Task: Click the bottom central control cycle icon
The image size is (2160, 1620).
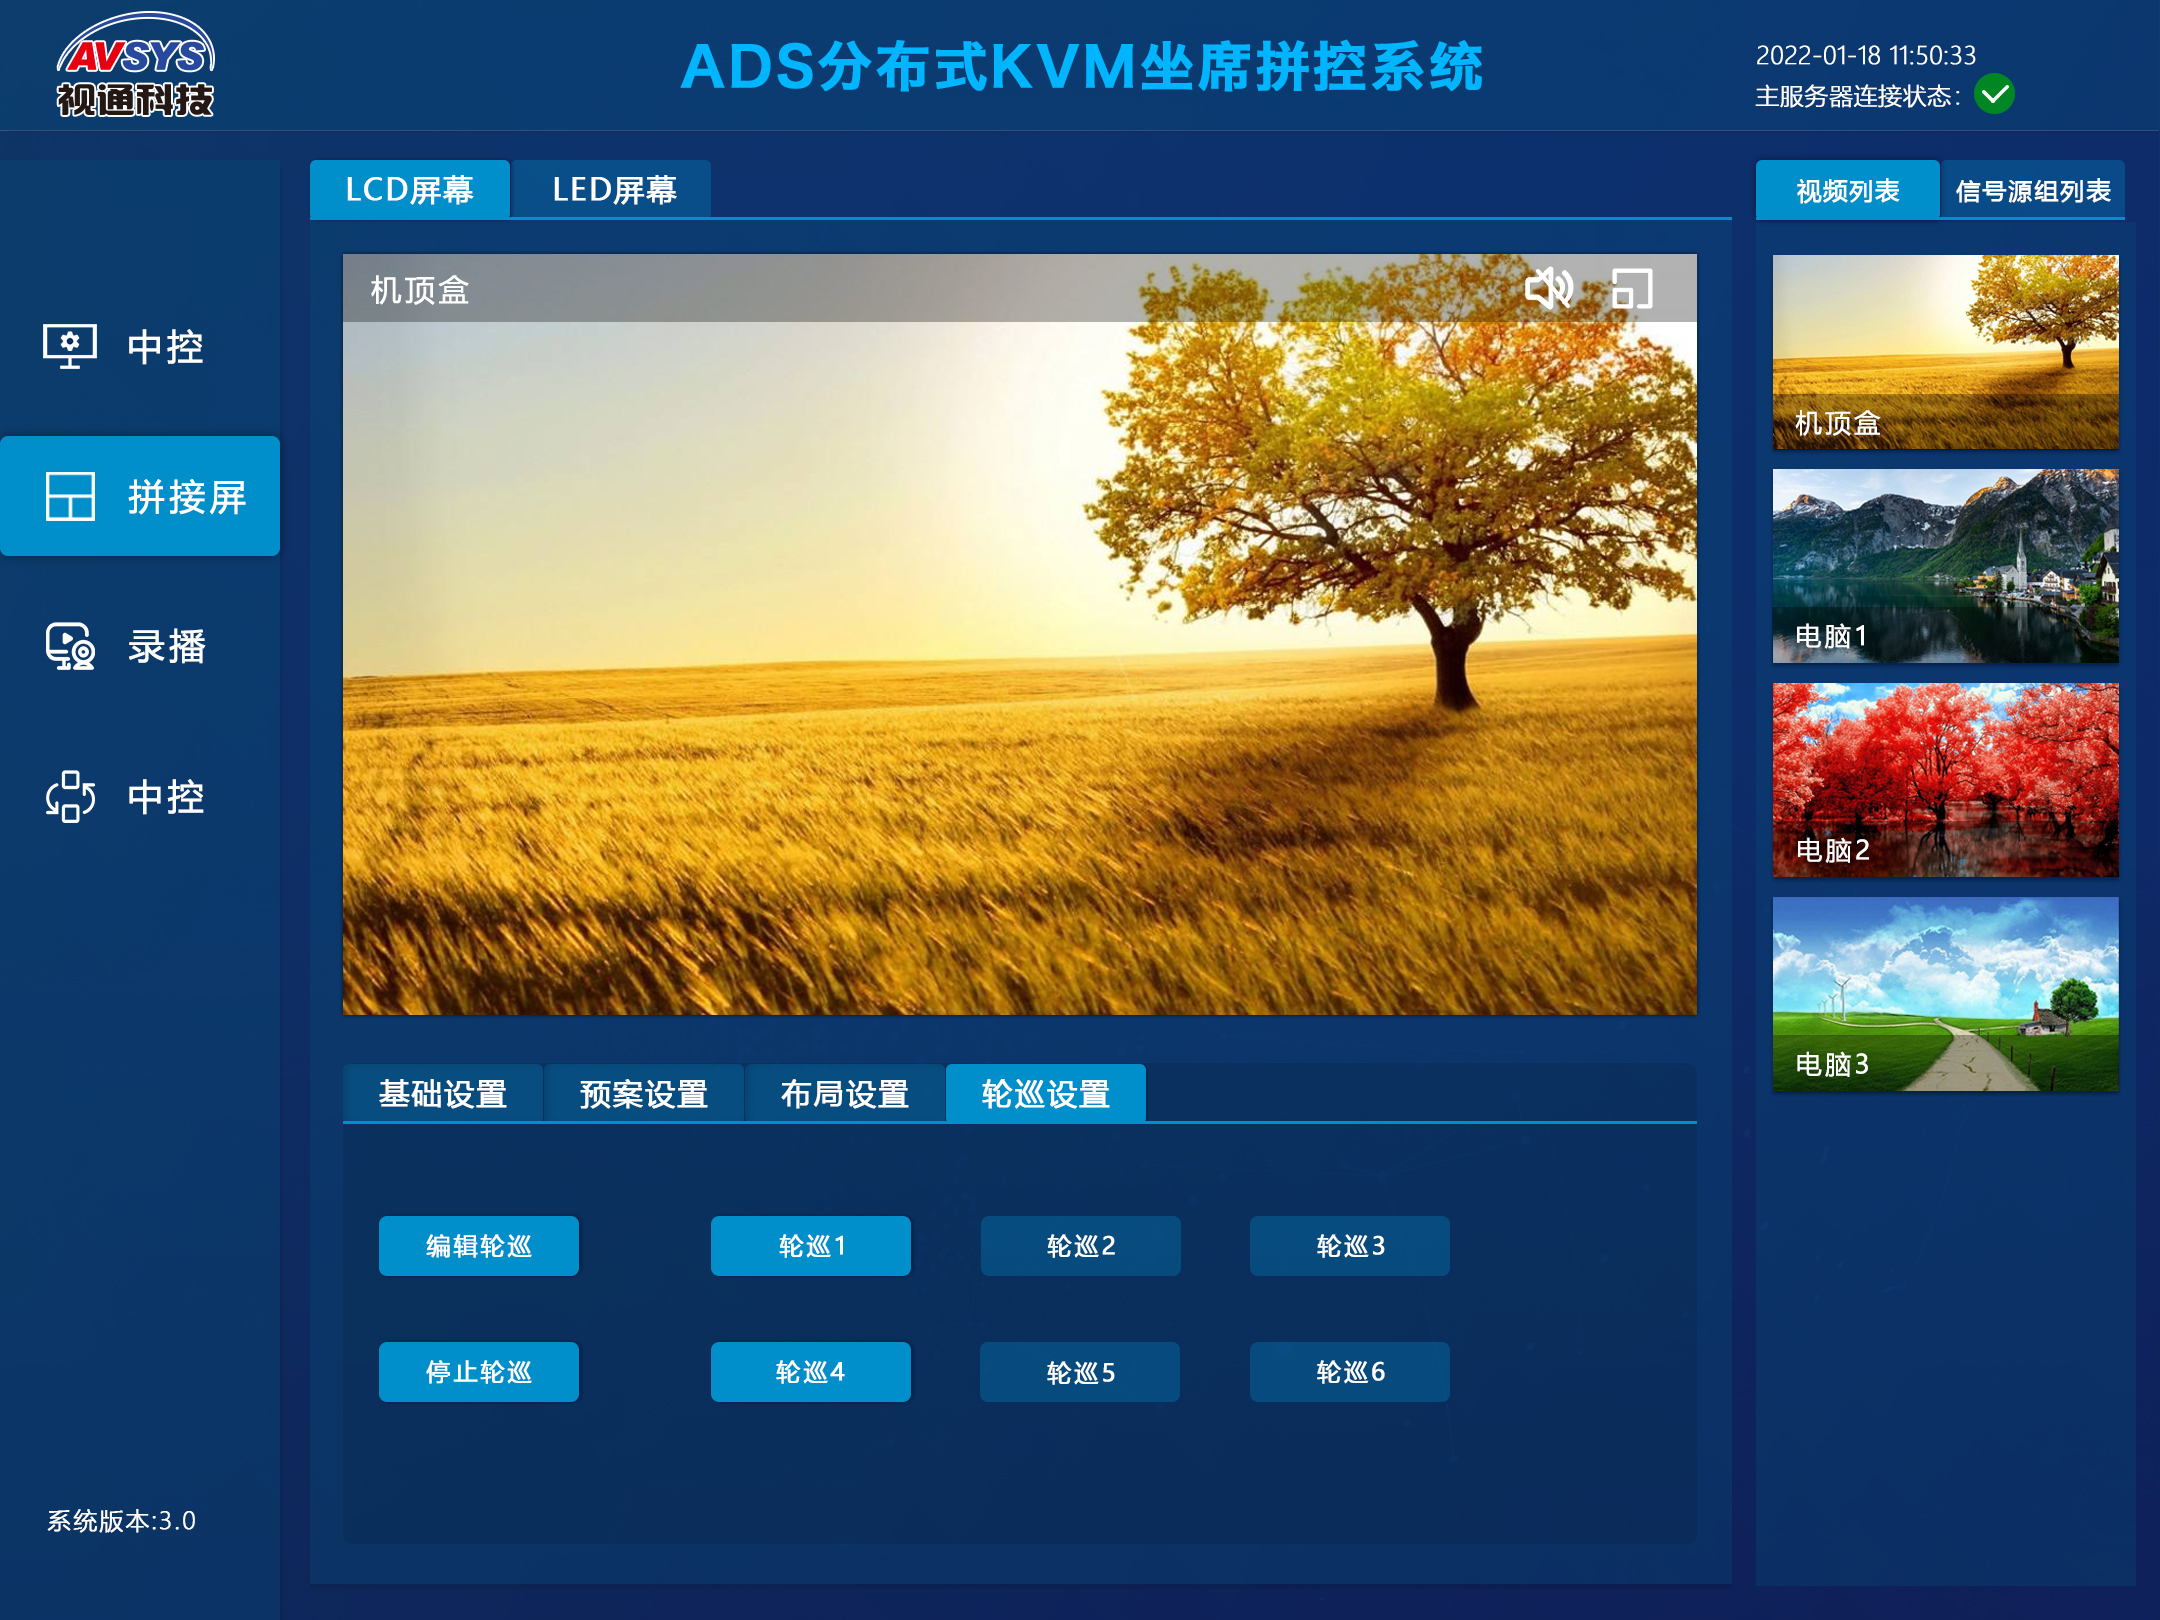Action: (x=70, y=796)
